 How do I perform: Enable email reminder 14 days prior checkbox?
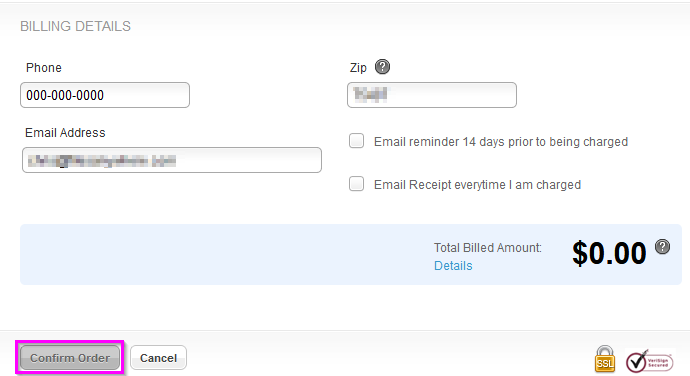point(356,141)
